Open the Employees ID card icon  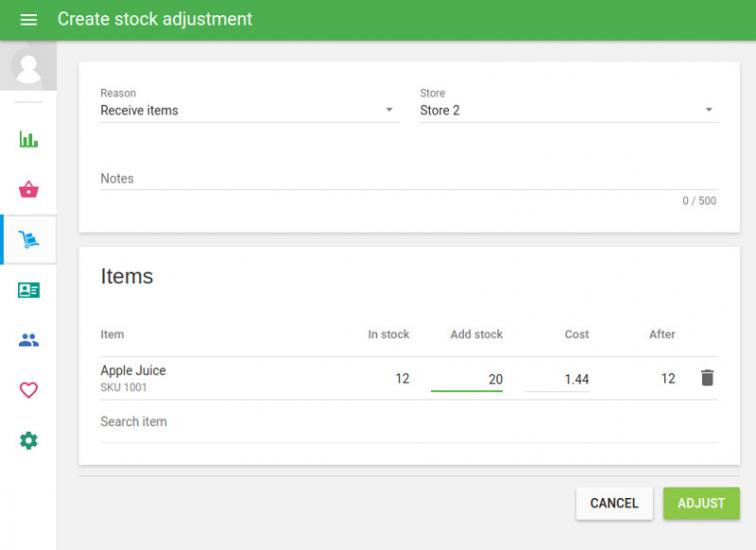pyautogui.click(x=28, y=290)
